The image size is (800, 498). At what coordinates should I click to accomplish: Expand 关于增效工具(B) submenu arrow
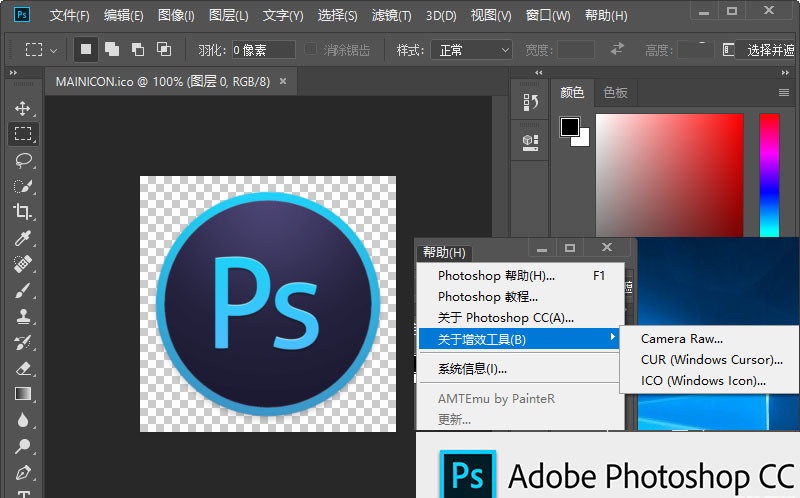tap(612, 336)
